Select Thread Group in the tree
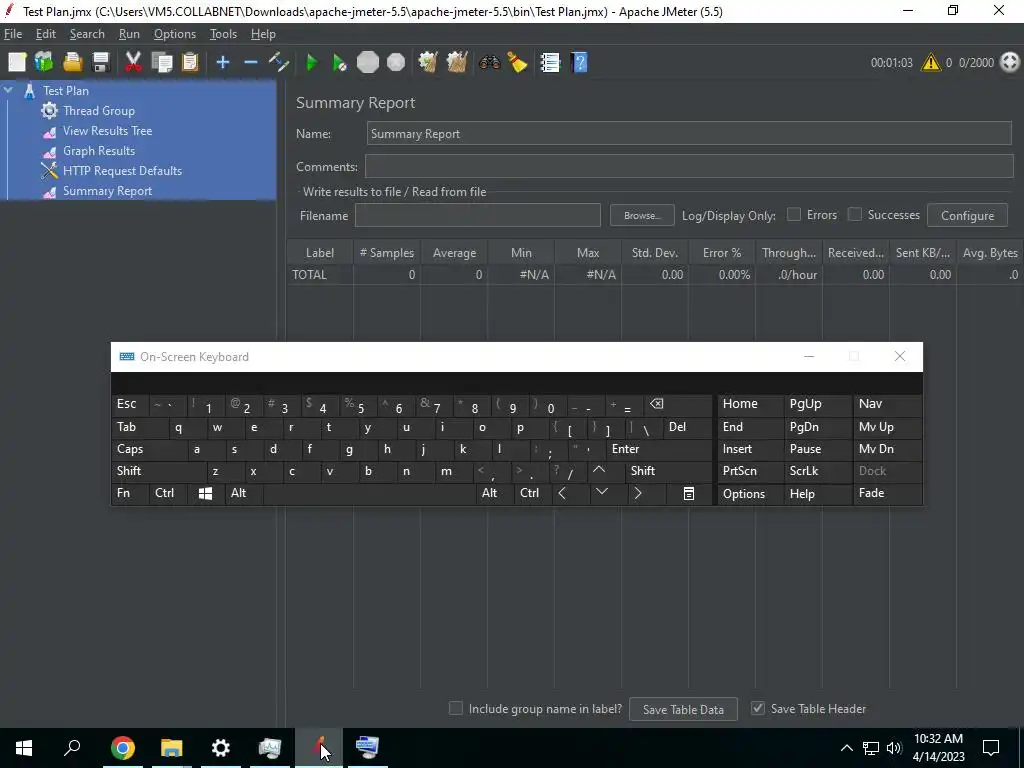 pos(99,111)
